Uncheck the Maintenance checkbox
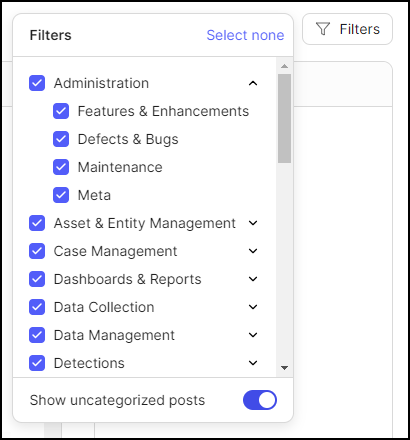This screenshot has height=440, width=410. [61, 167]
